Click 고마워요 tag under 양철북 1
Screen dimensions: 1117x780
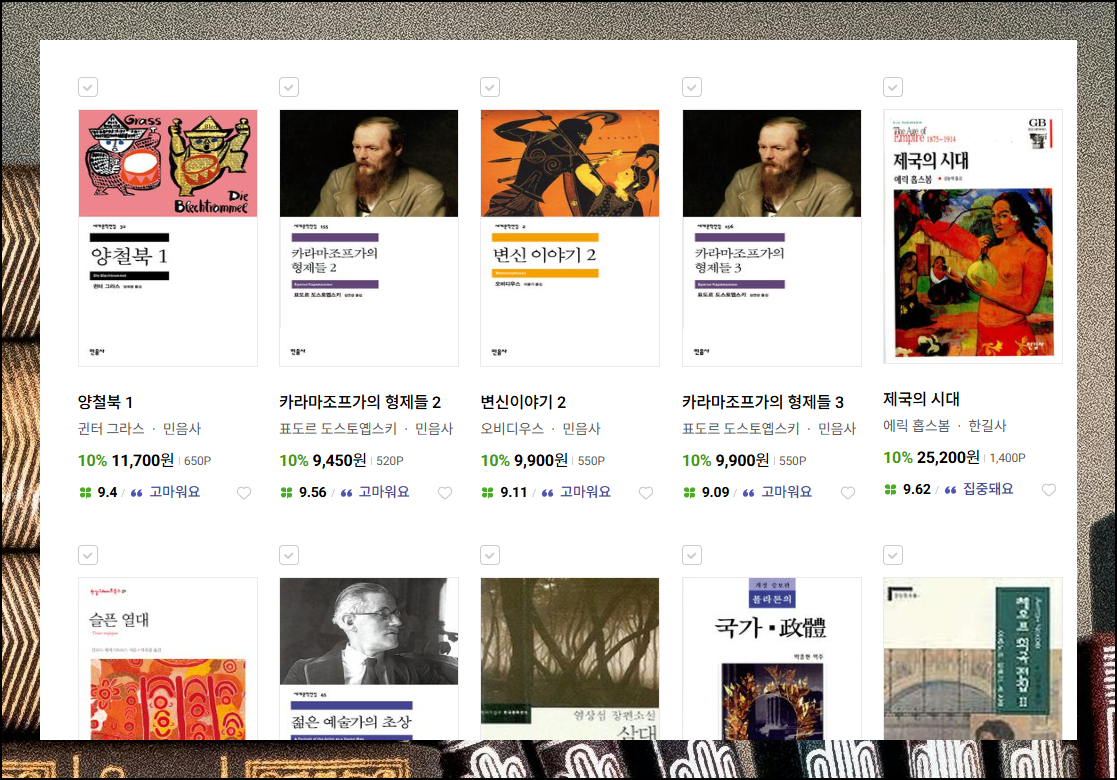pos(175,492)
